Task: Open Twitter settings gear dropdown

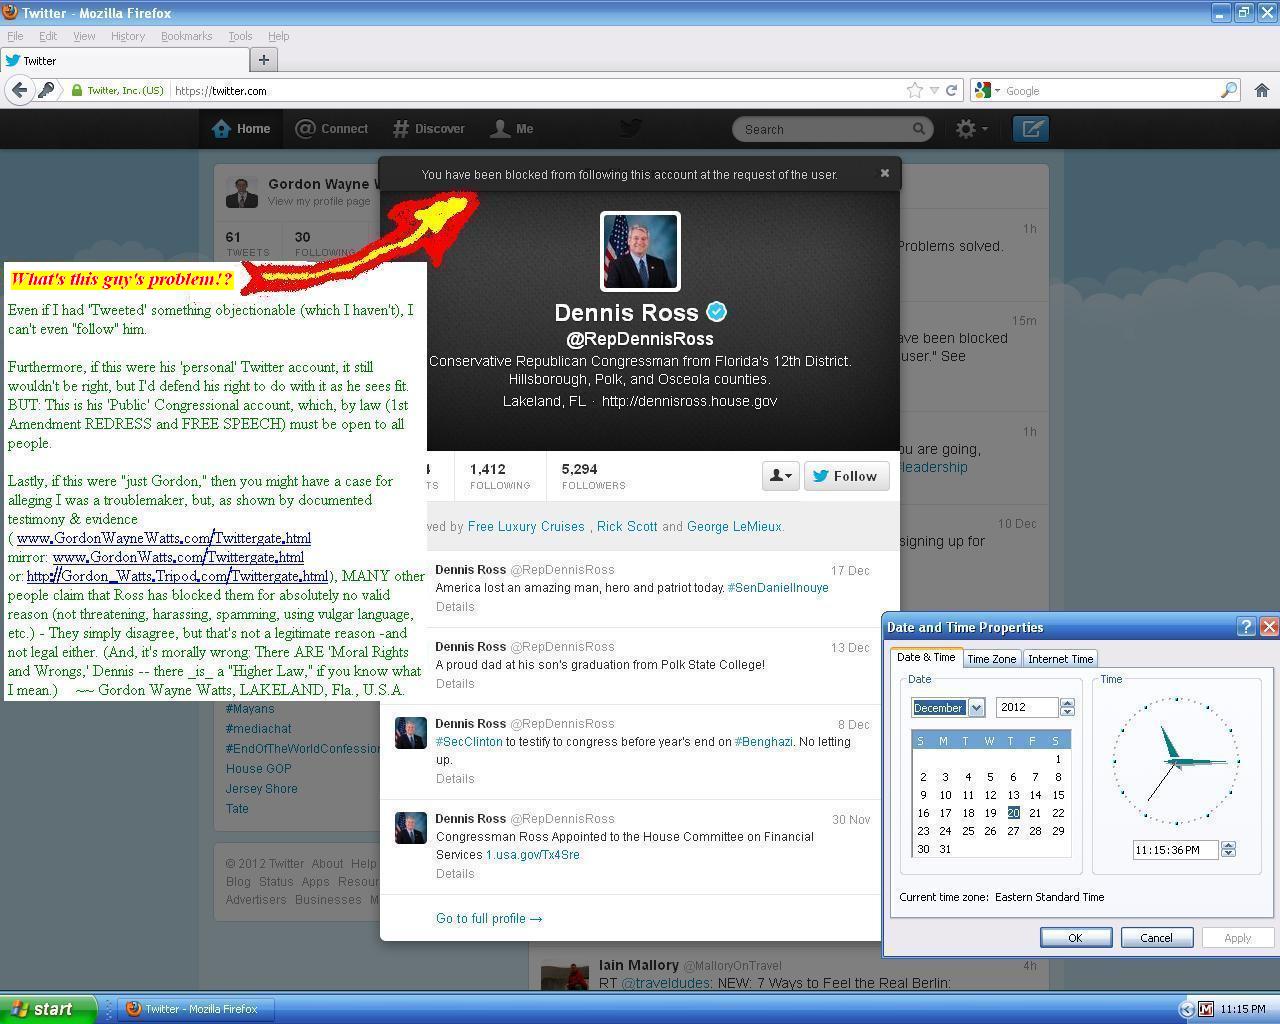Action: [x=970, y=129]
